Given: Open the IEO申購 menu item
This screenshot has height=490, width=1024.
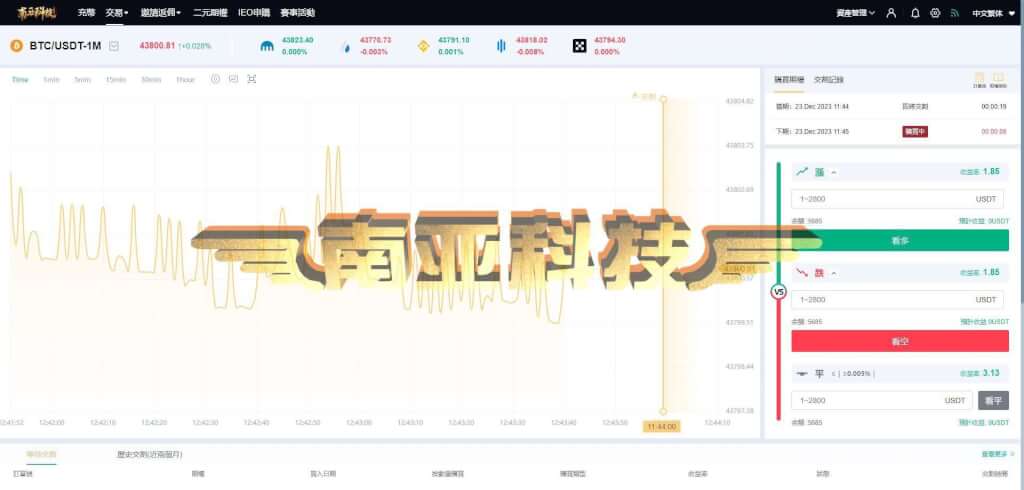Looking at the screenshot, I should (x=253, y=12).
